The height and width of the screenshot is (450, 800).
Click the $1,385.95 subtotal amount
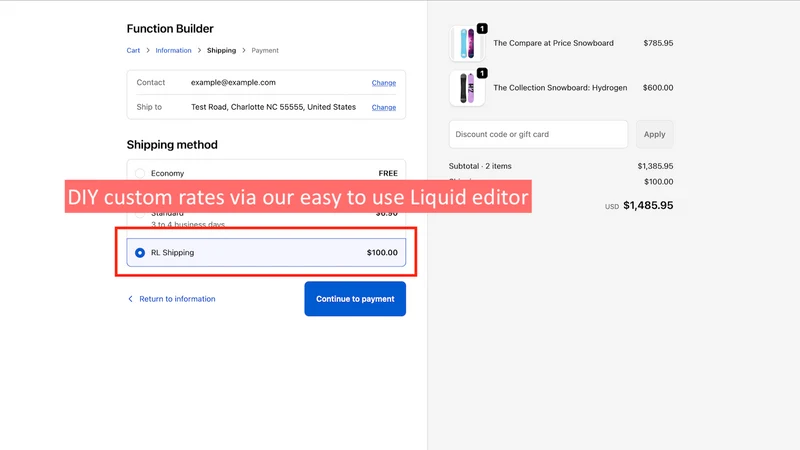655,166
